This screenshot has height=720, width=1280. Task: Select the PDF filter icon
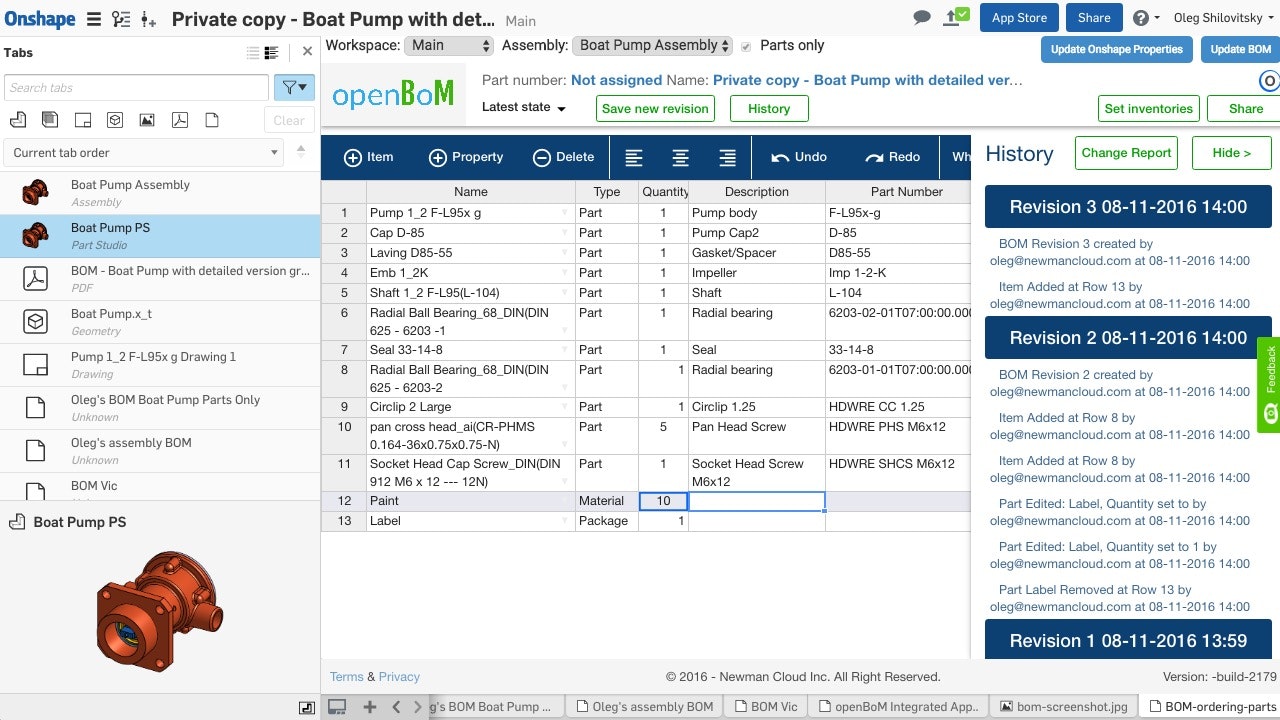tap(178, 120)
